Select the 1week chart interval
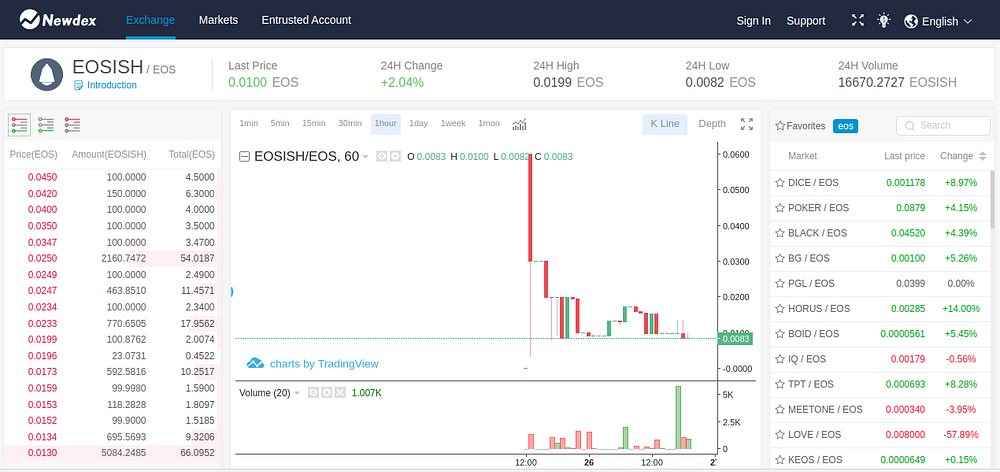 453,123
